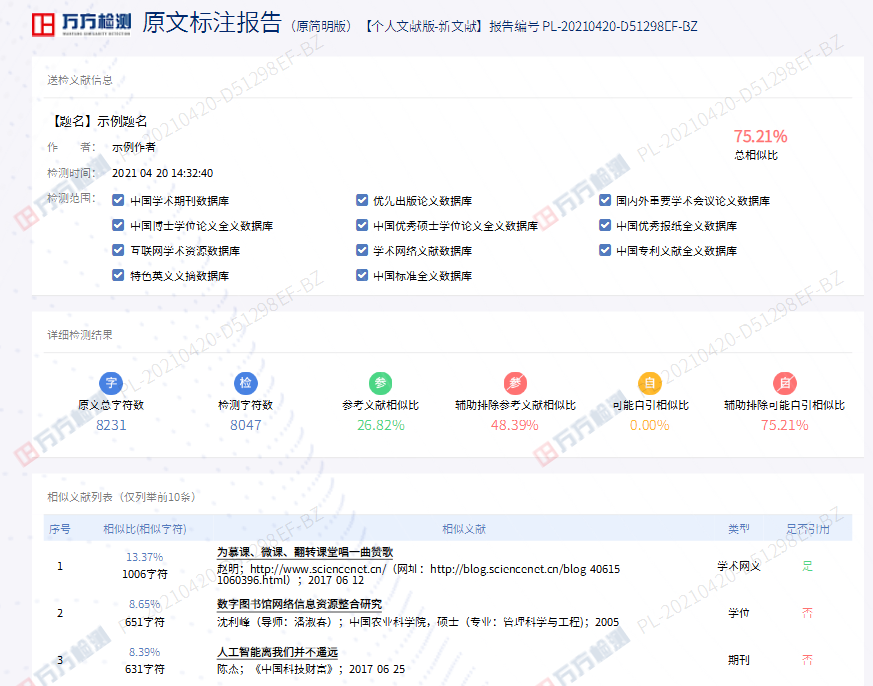Click the 8.65% similarity value

(x=145, y=605)
